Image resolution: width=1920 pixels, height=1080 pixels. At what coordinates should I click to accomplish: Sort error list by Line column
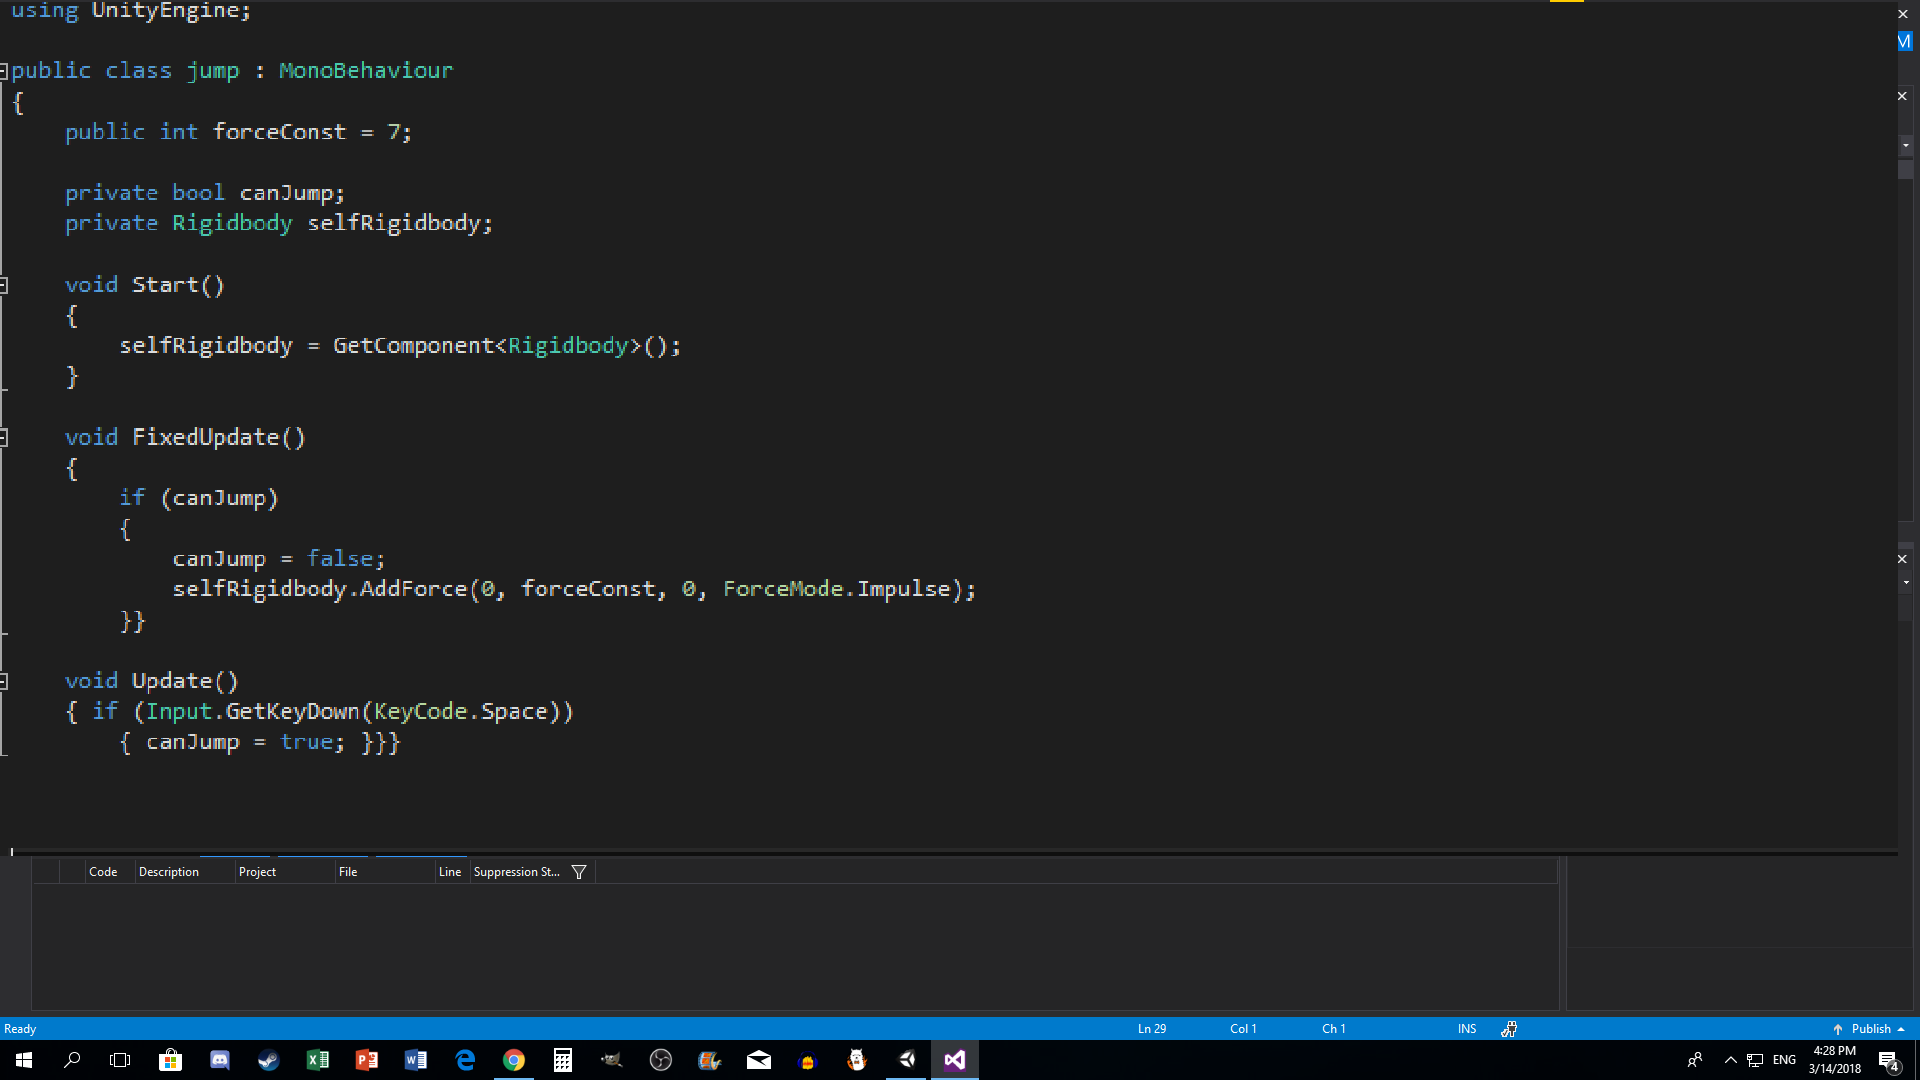(450, 872)
